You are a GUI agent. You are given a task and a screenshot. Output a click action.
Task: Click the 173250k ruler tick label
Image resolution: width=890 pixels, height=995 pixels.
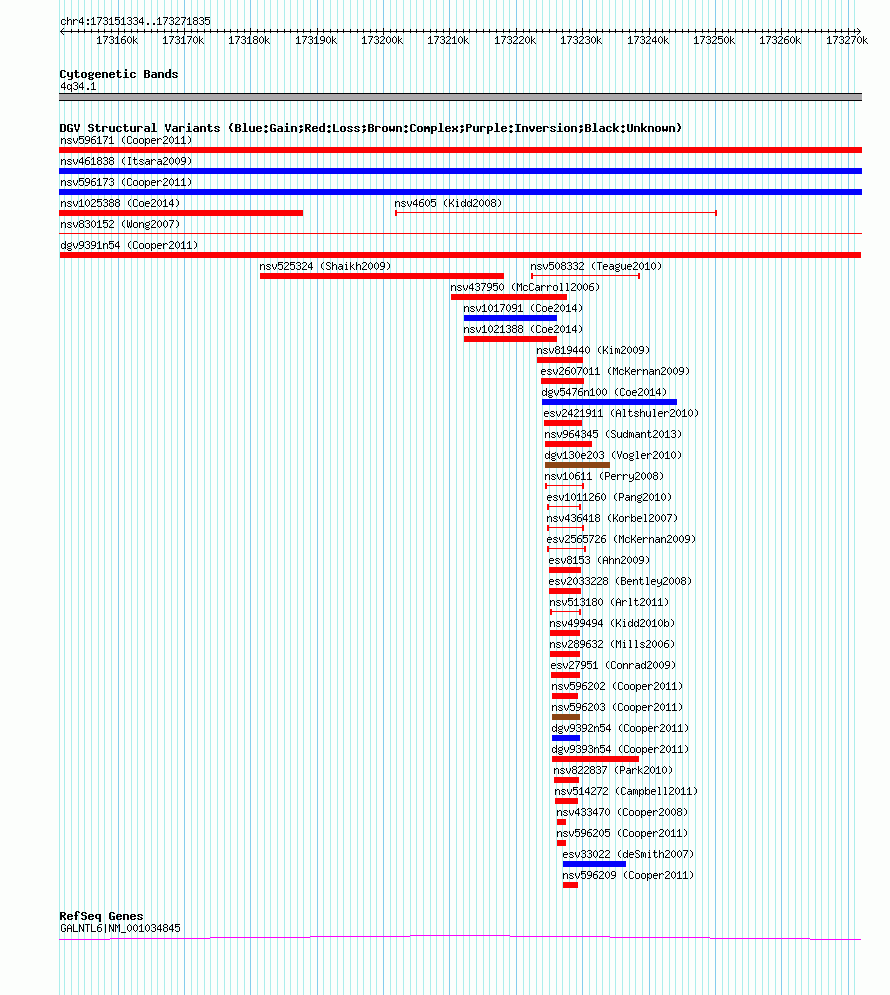tap(714, 40)
